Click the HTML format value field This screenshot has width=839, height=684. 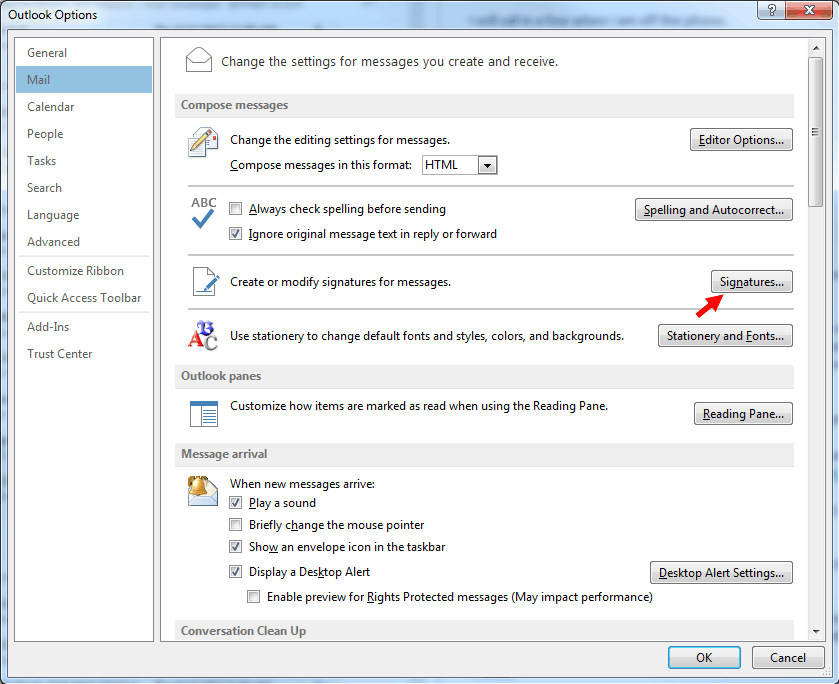pyautogui.click(x=450, y=165)
